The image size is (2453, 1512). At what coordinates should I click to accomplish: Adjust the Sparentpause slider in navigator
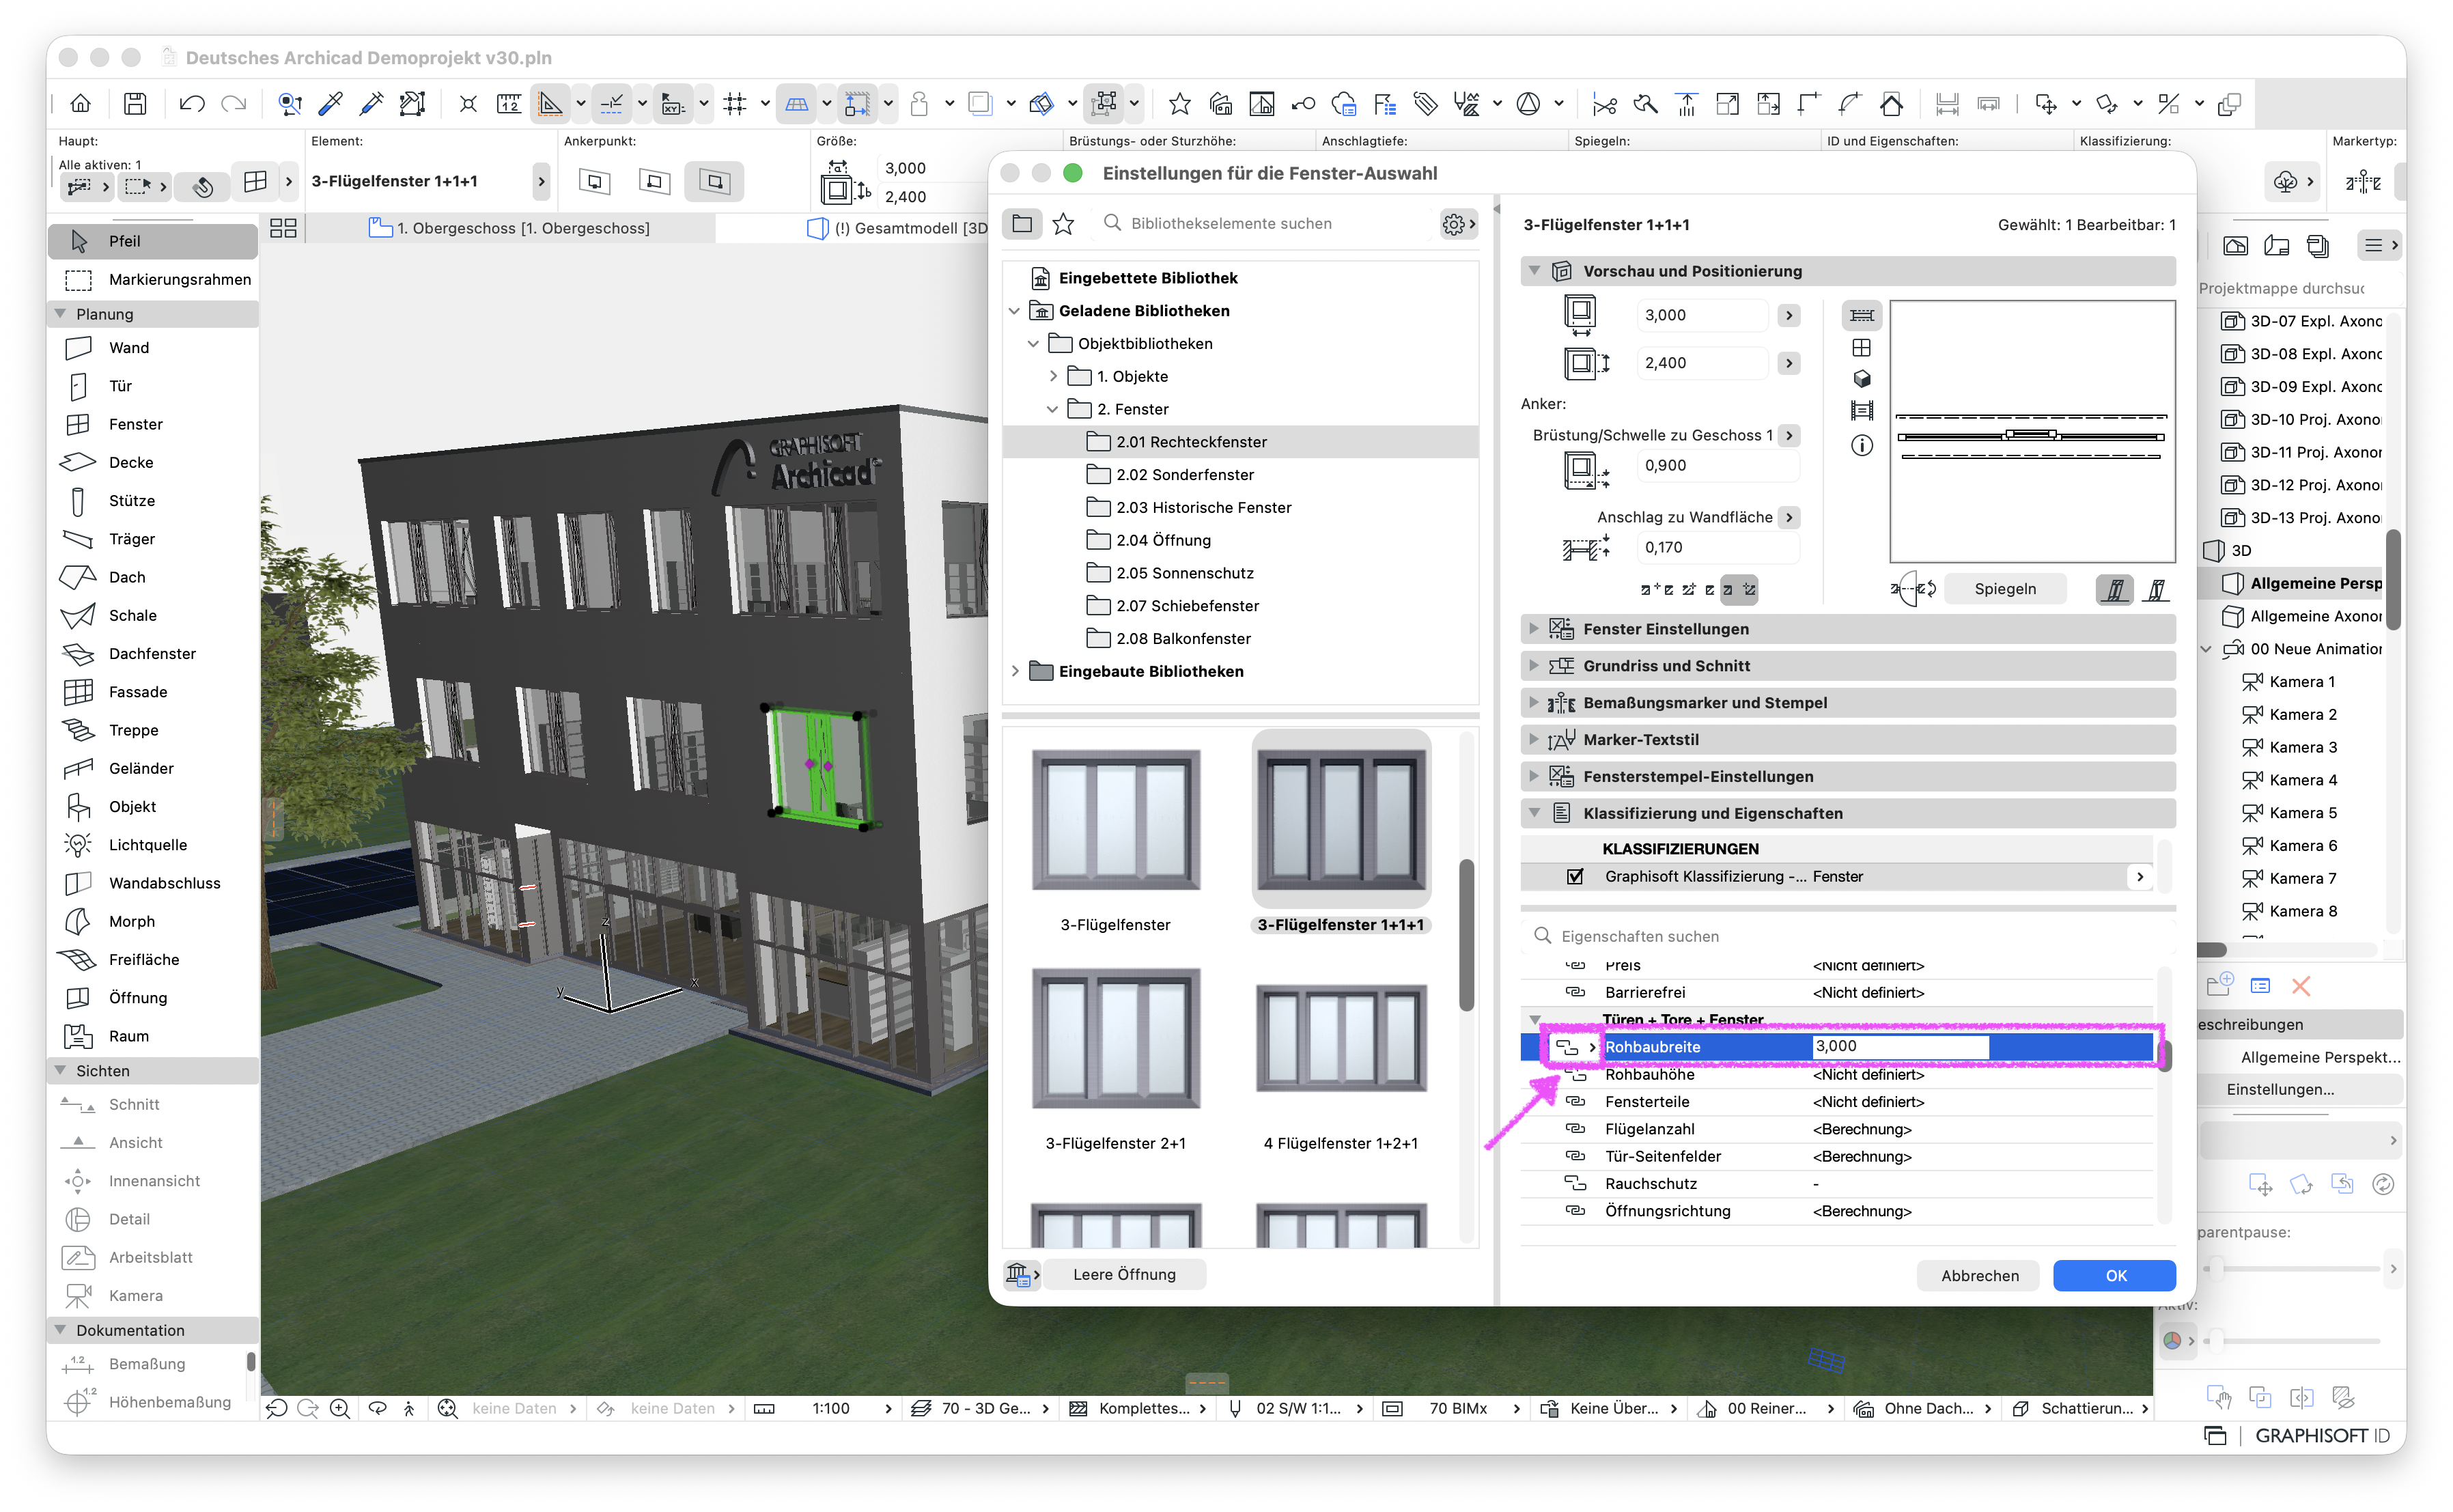2217,1268
